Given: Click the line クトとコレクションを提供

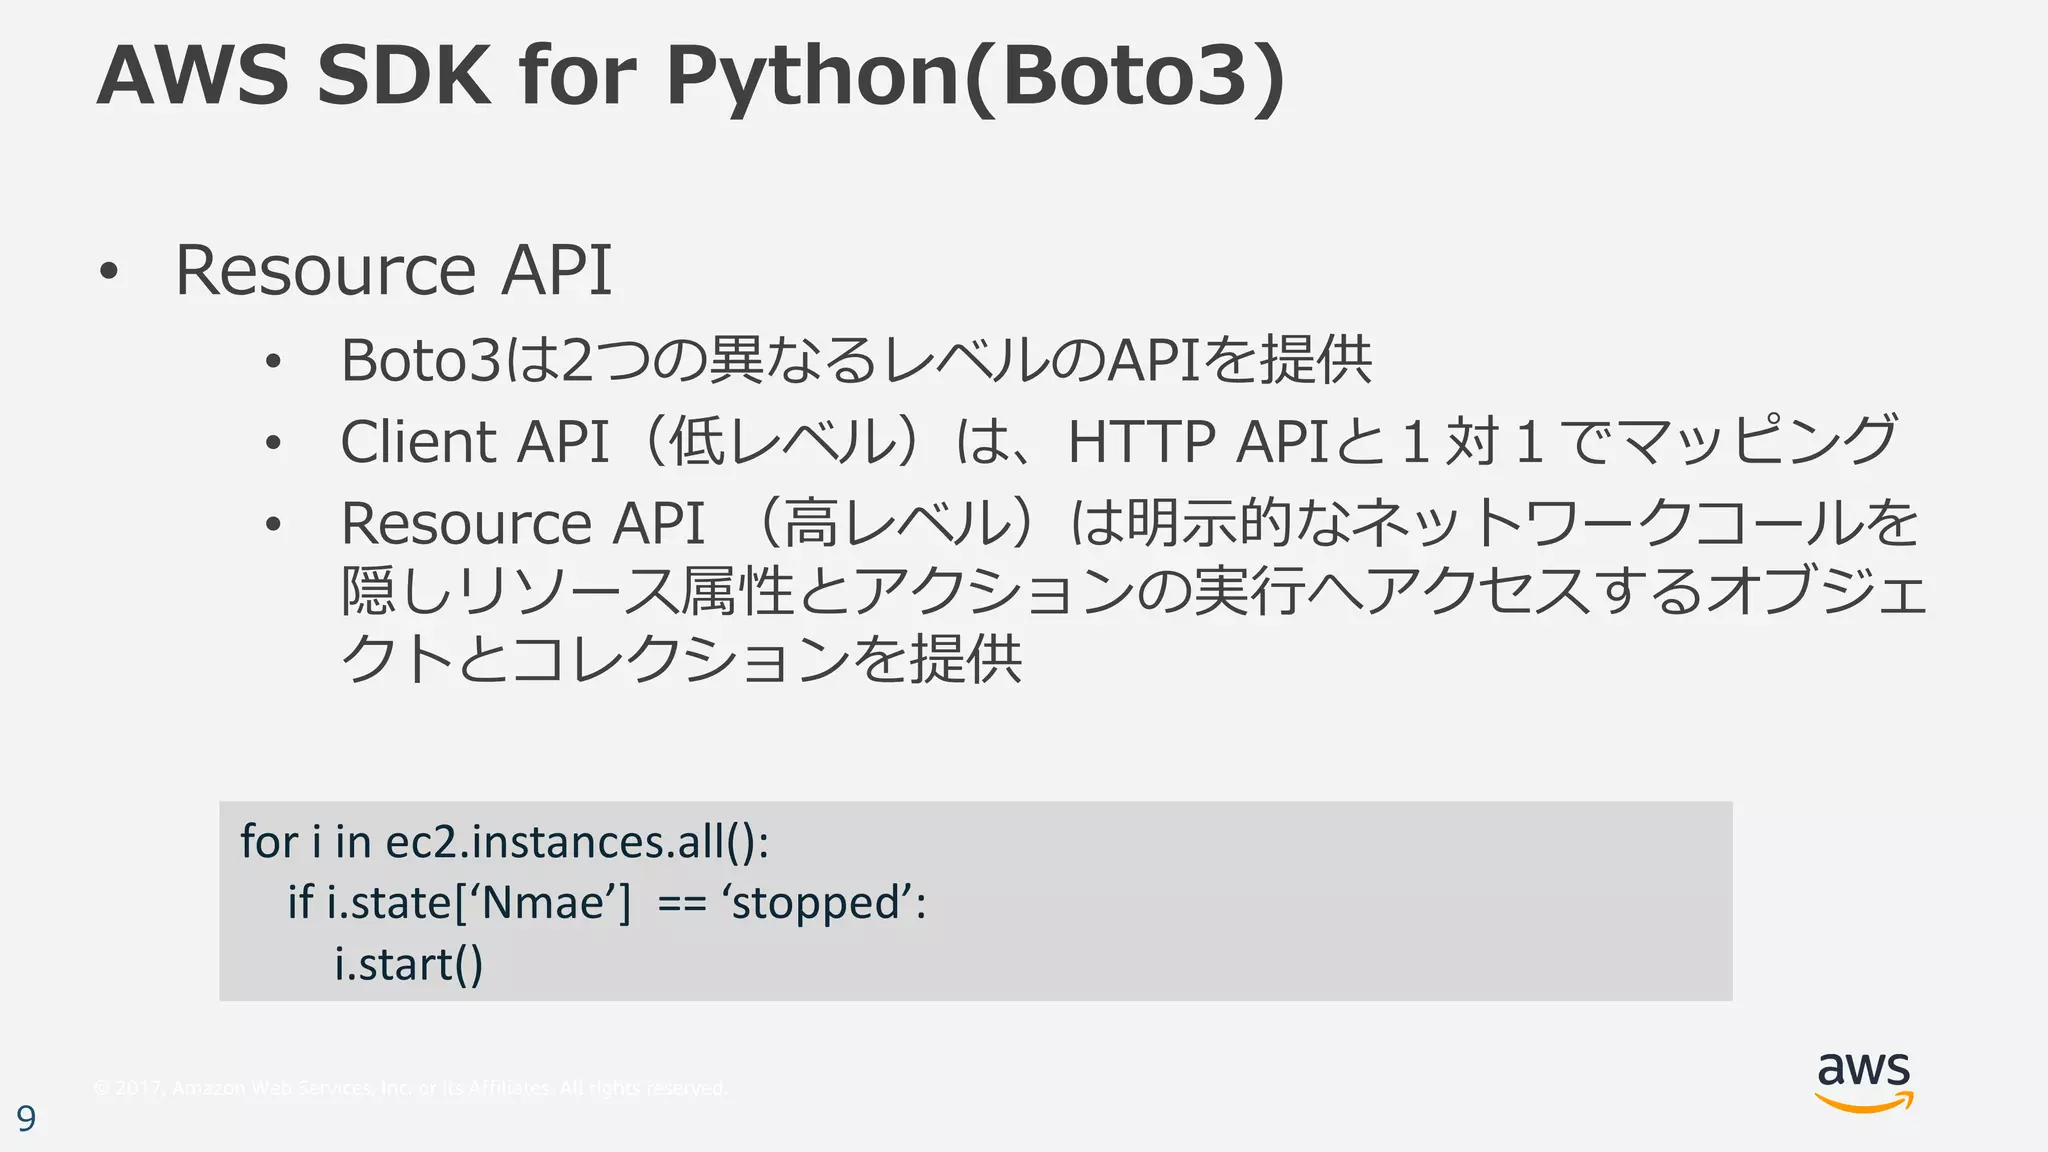Looking at the screenshot, I should click(x=680, y=658).
